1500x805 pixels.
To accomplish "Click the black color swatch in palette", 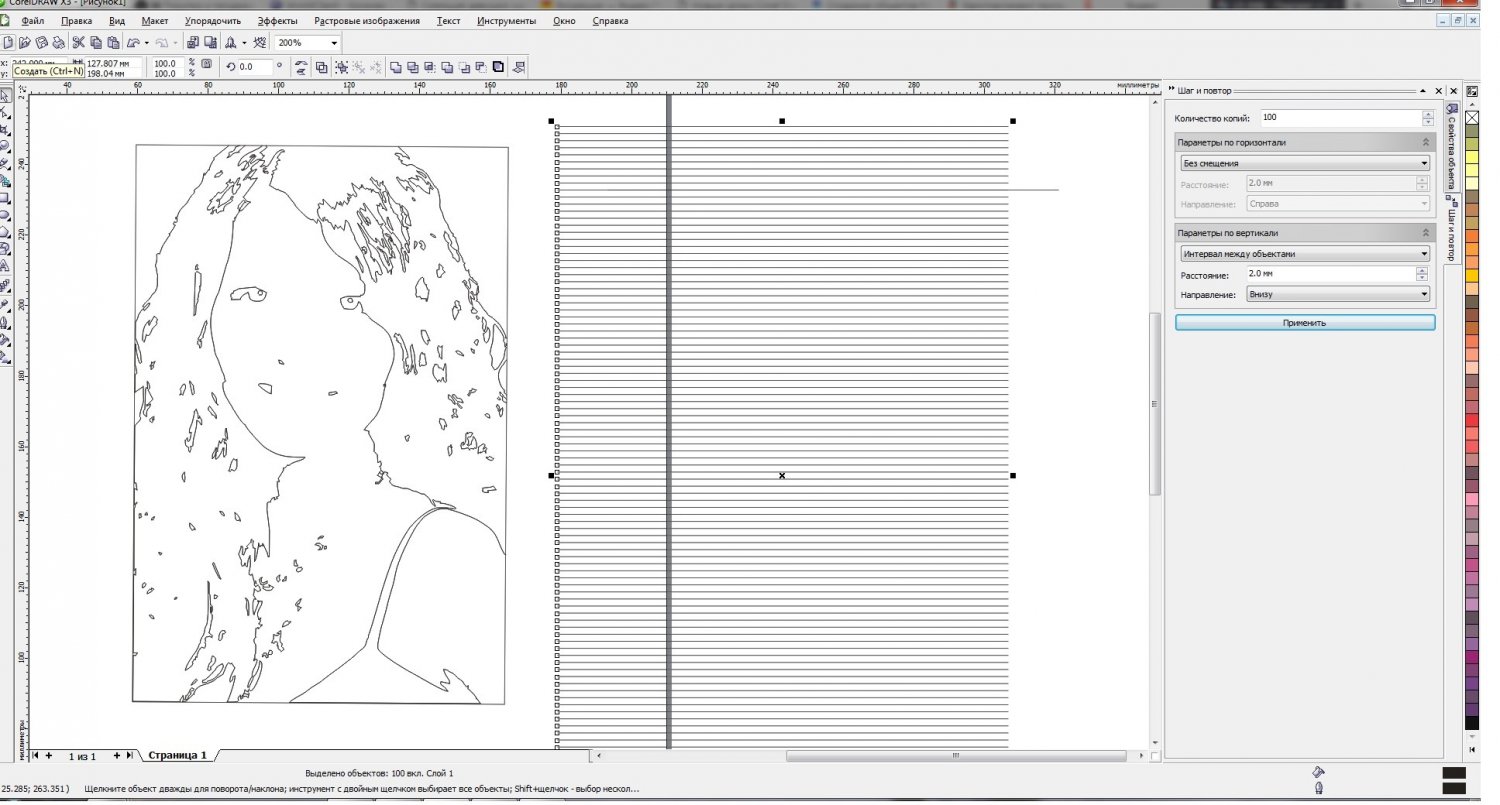I will tap(1472, 722).
